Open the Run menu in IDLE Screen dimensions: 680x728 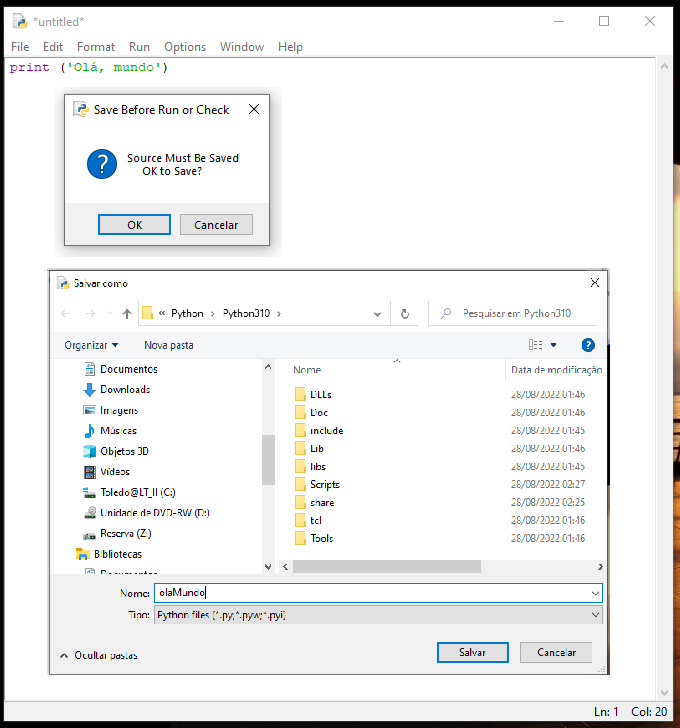tap(139, 47)
